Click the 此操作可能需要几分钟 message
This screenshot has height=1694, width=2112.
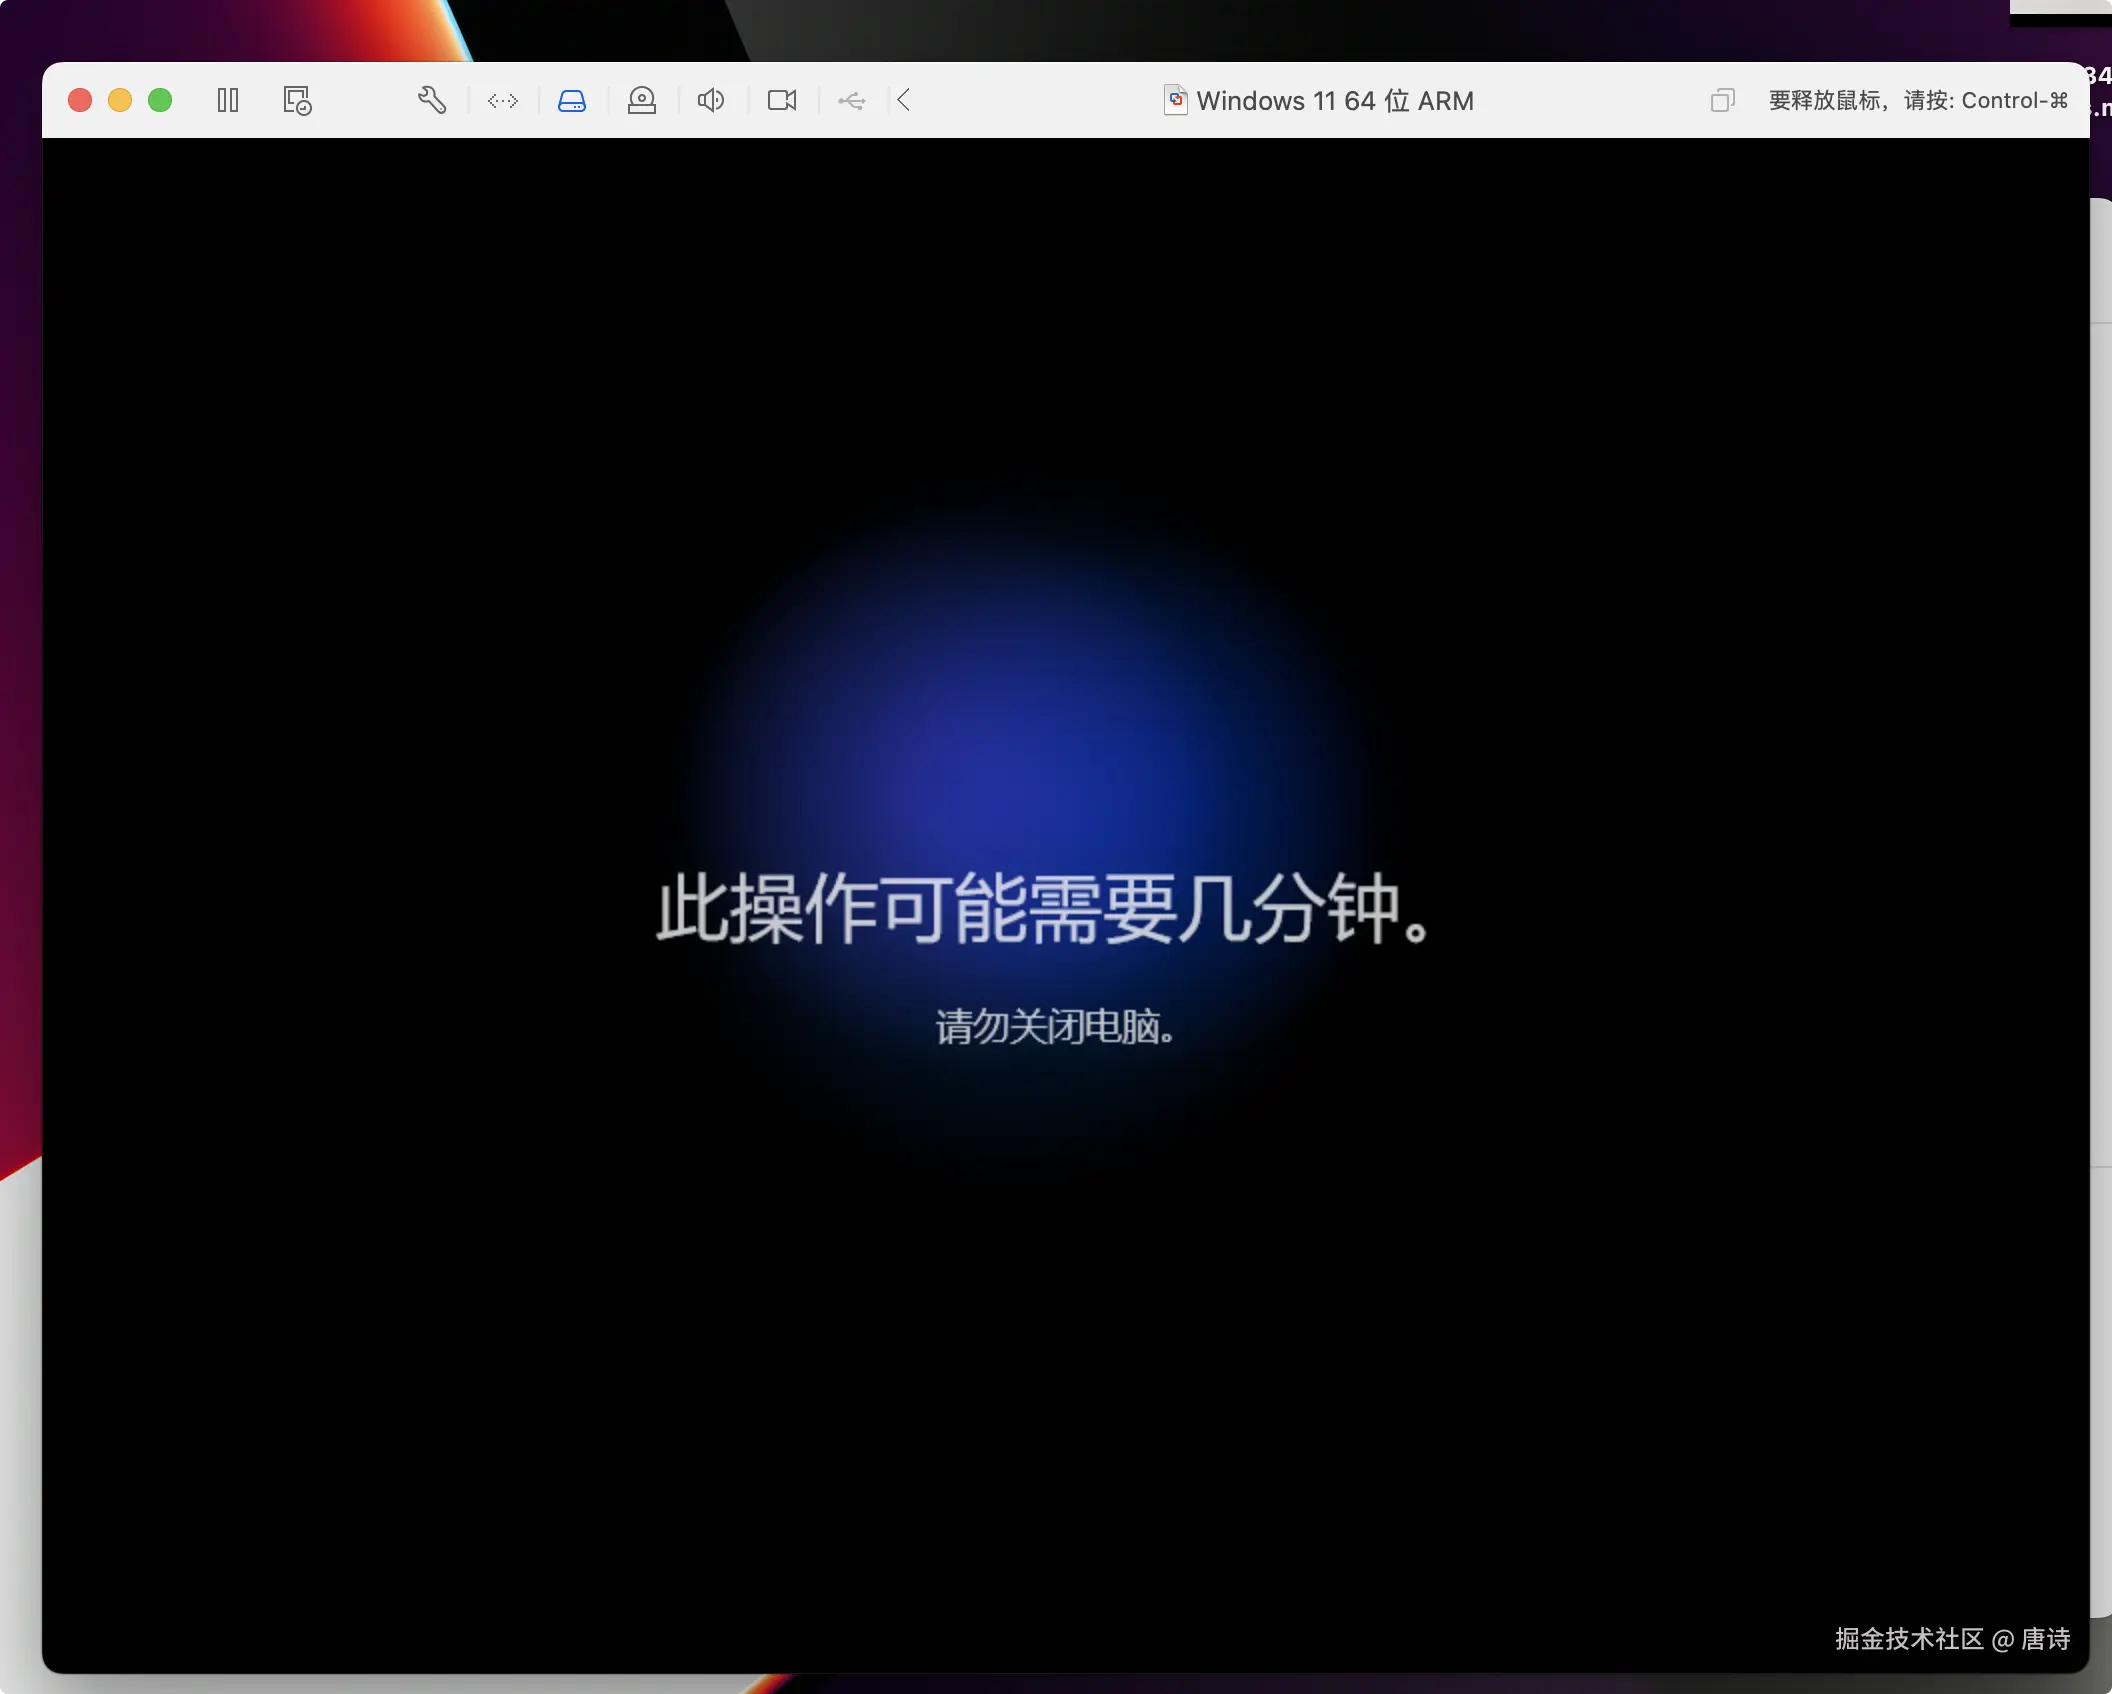click(x=1045, y=908)
